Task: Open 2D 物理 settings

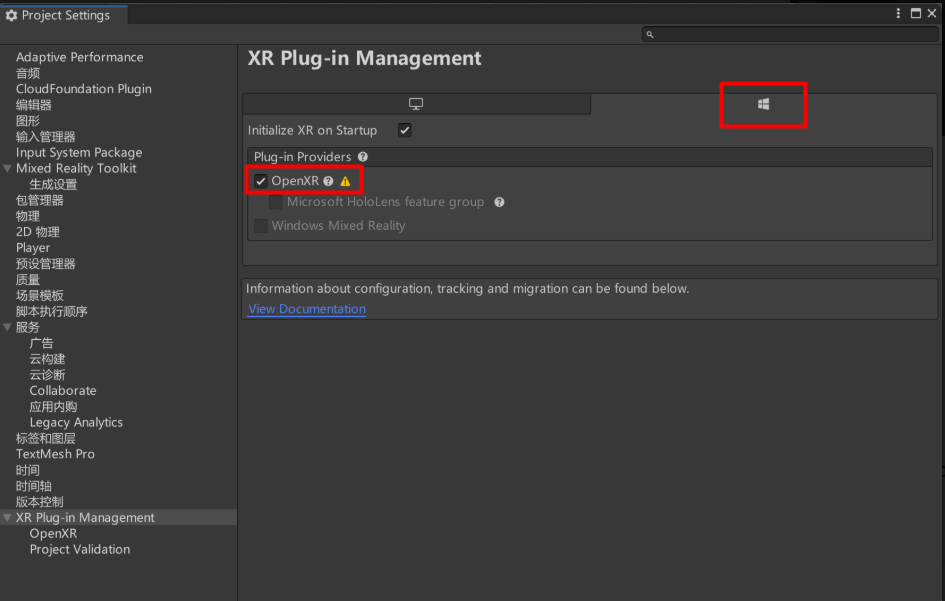Action: click(37, 232)
